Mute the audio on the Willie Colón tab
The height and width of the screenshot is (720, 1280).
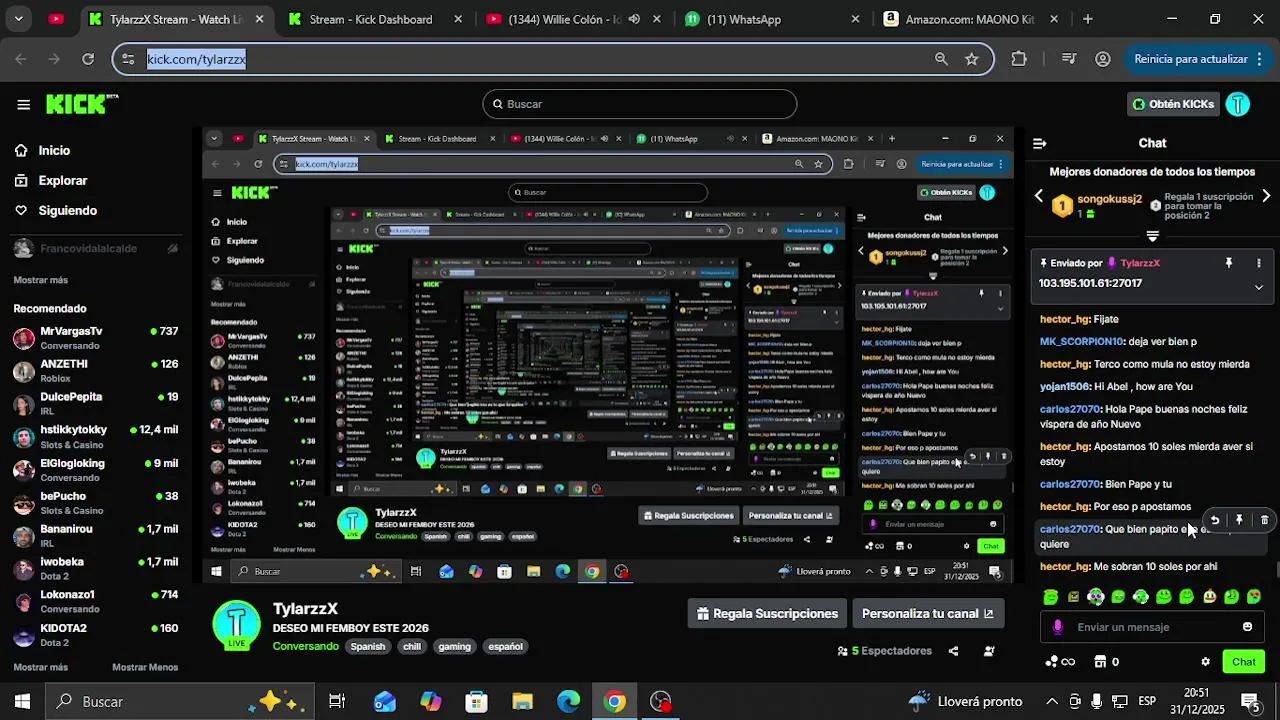click(634, 19)
